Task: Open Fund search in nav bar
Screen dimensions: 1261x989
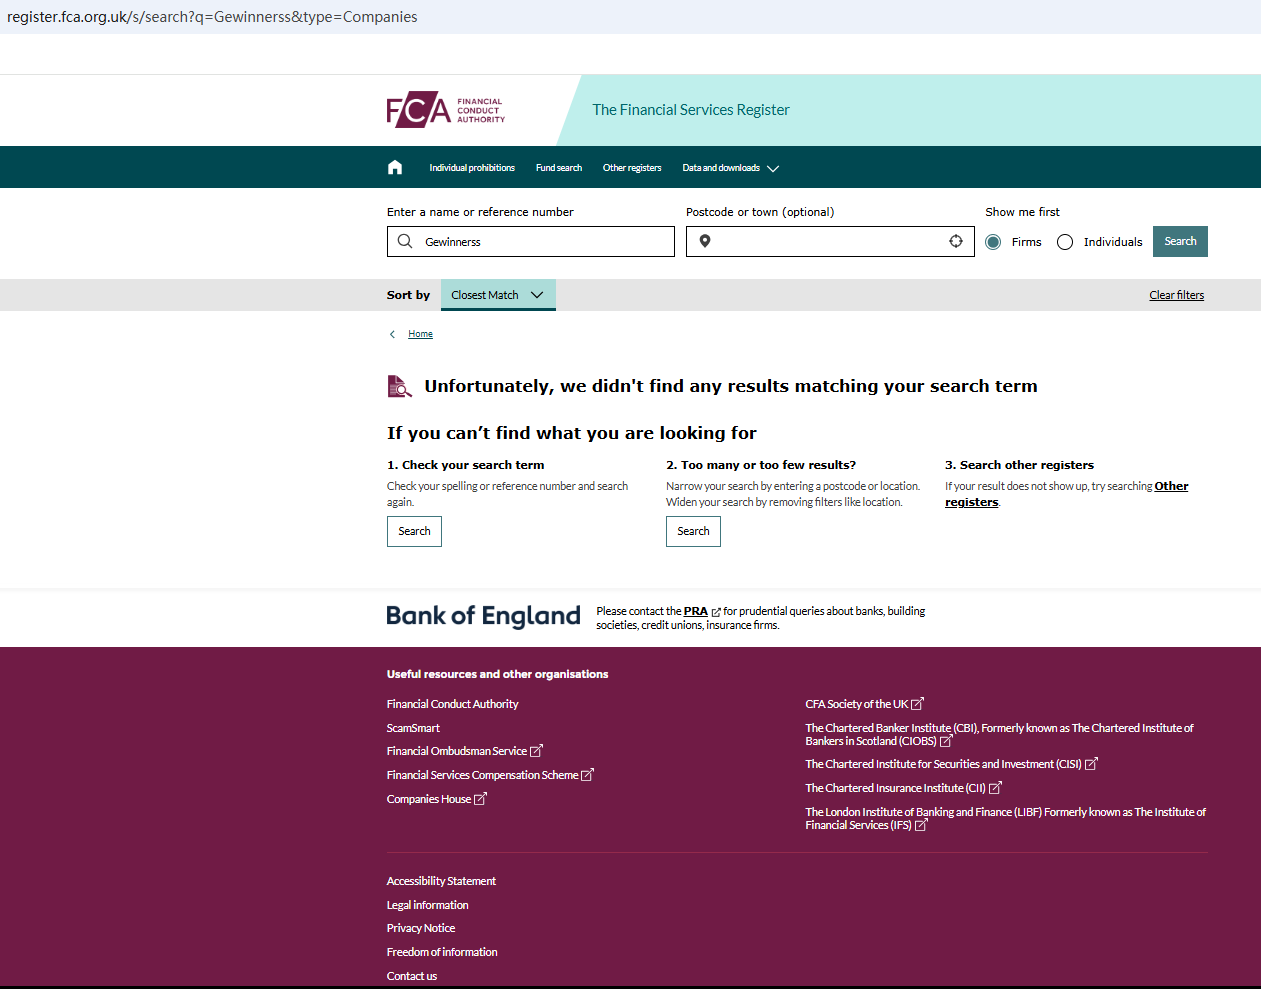Action: pyautogui.click(x=559, y=168)
